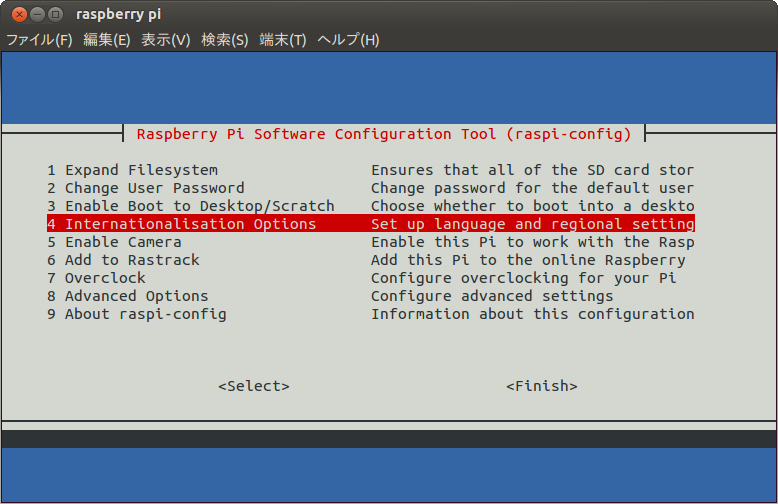This screenshot has width=778, height=504.
Task: Close the raspberry pi terminal window
Action: 19,14
